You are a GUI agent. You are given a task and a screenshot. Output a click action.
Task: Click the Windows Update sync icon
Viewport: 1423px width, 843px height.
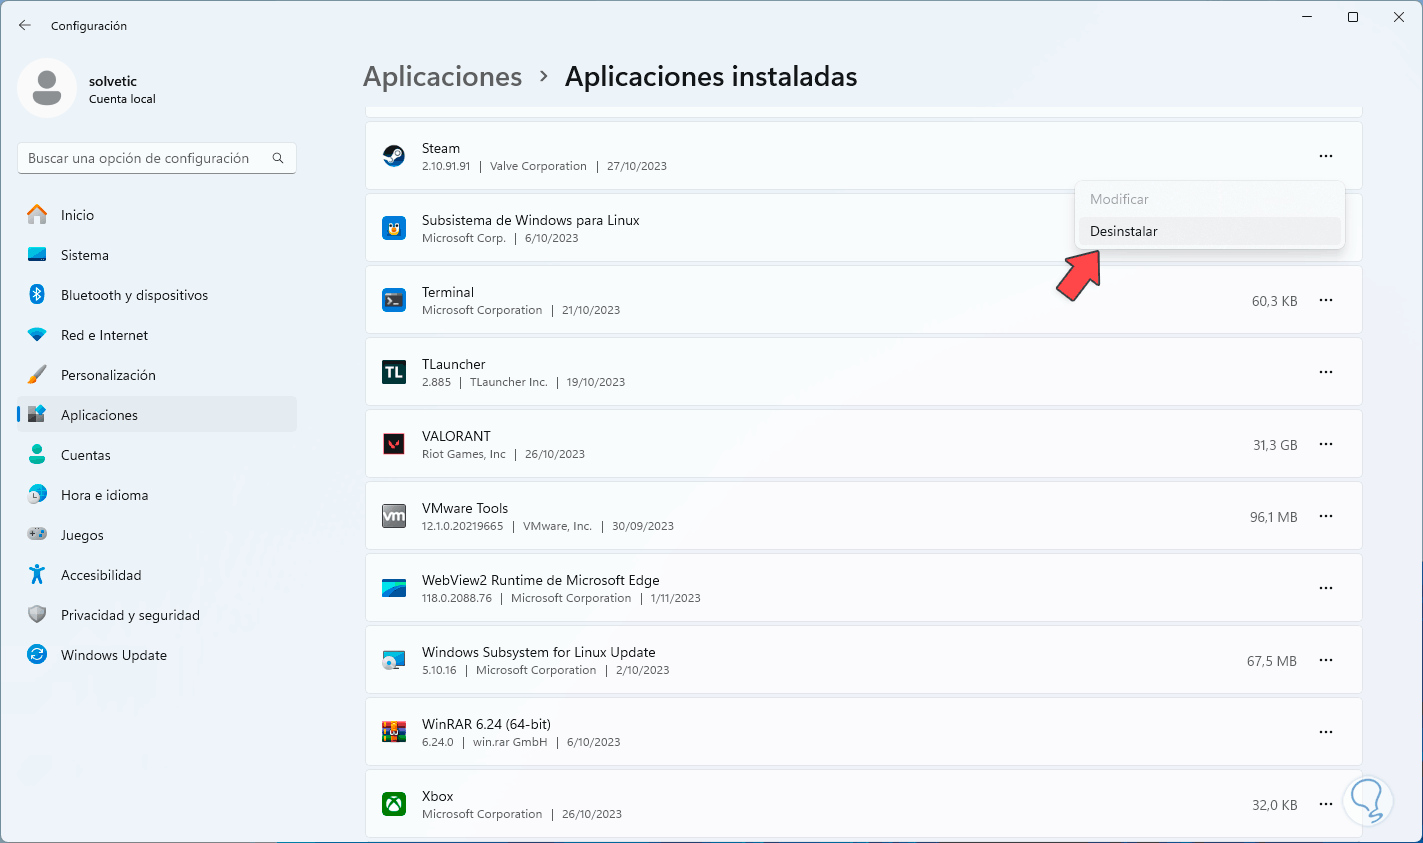click(37, 655)
